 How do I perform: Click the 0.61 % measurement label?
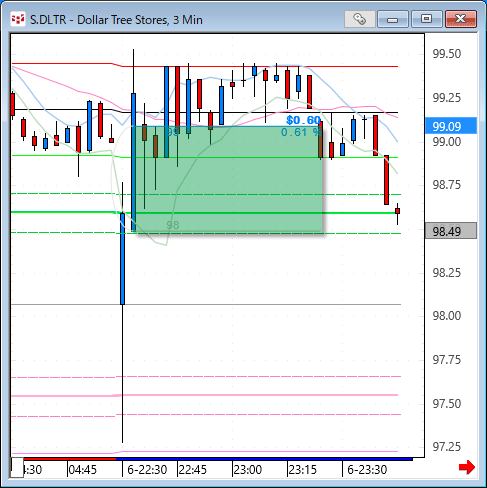click(x=301, y=132)
